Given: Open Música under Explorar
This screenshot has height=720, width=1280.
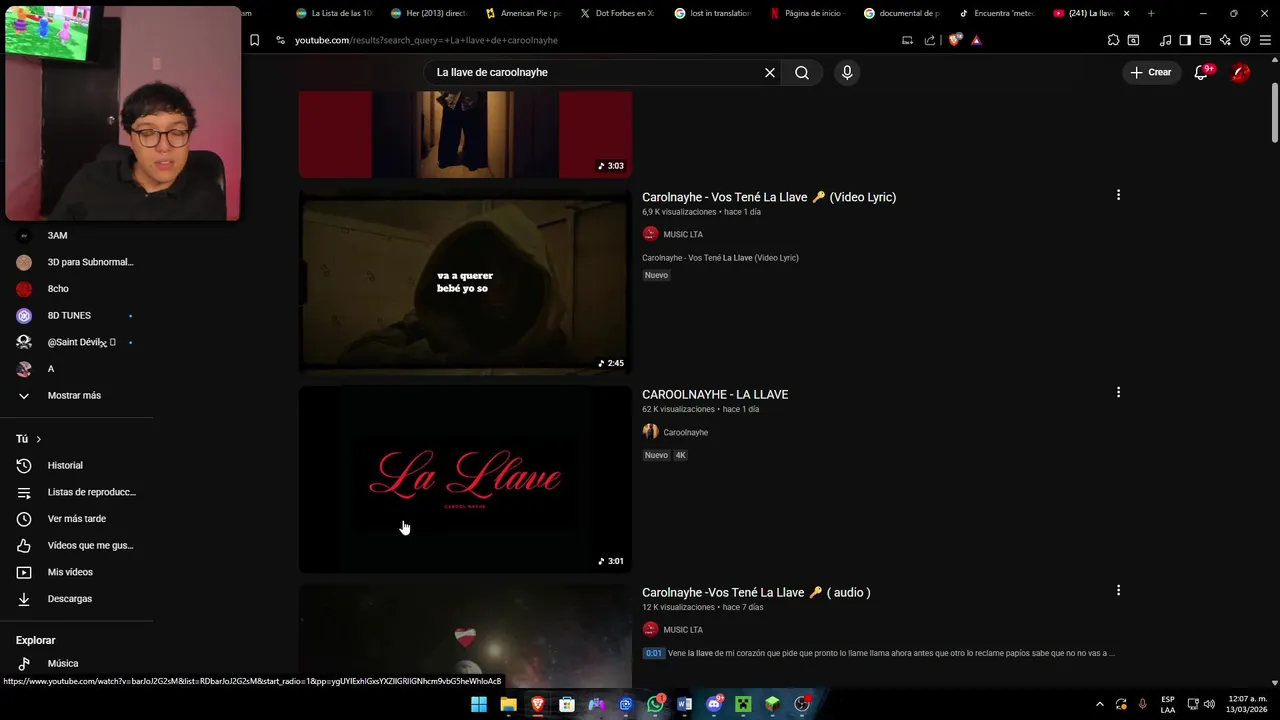Looking at the screenshot, I should click(62, 663).
